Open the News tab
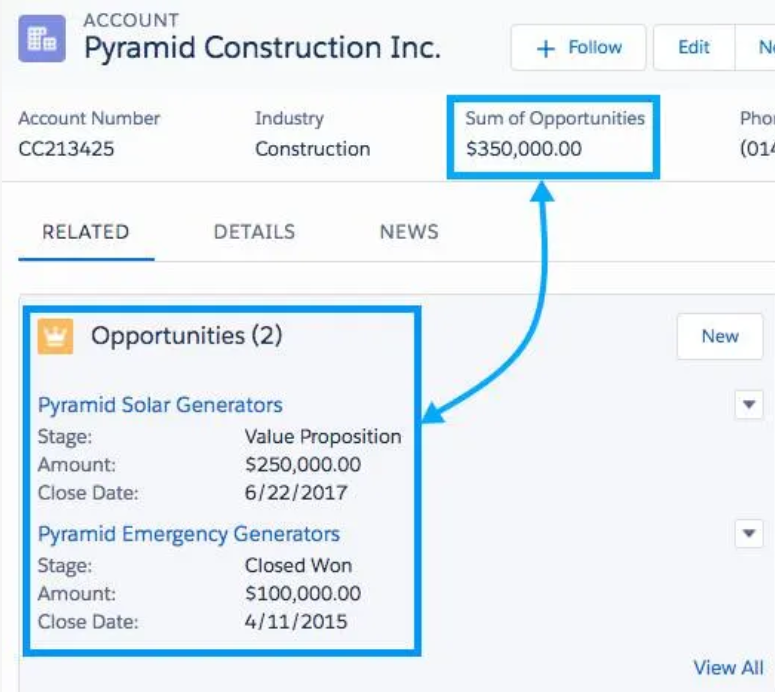The height and width of the screenshot is (692, 775). tap(409, 232)
